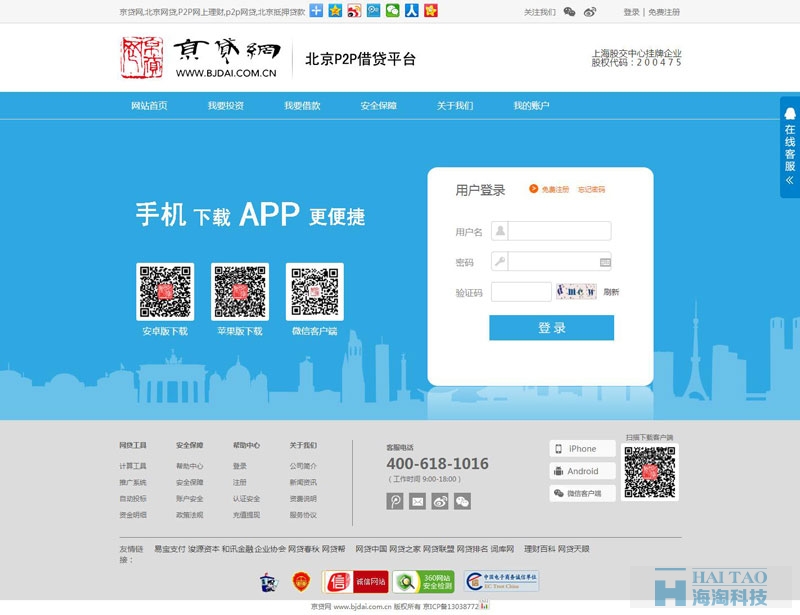Open 推广系统 footer link

[x=133, y=482]
